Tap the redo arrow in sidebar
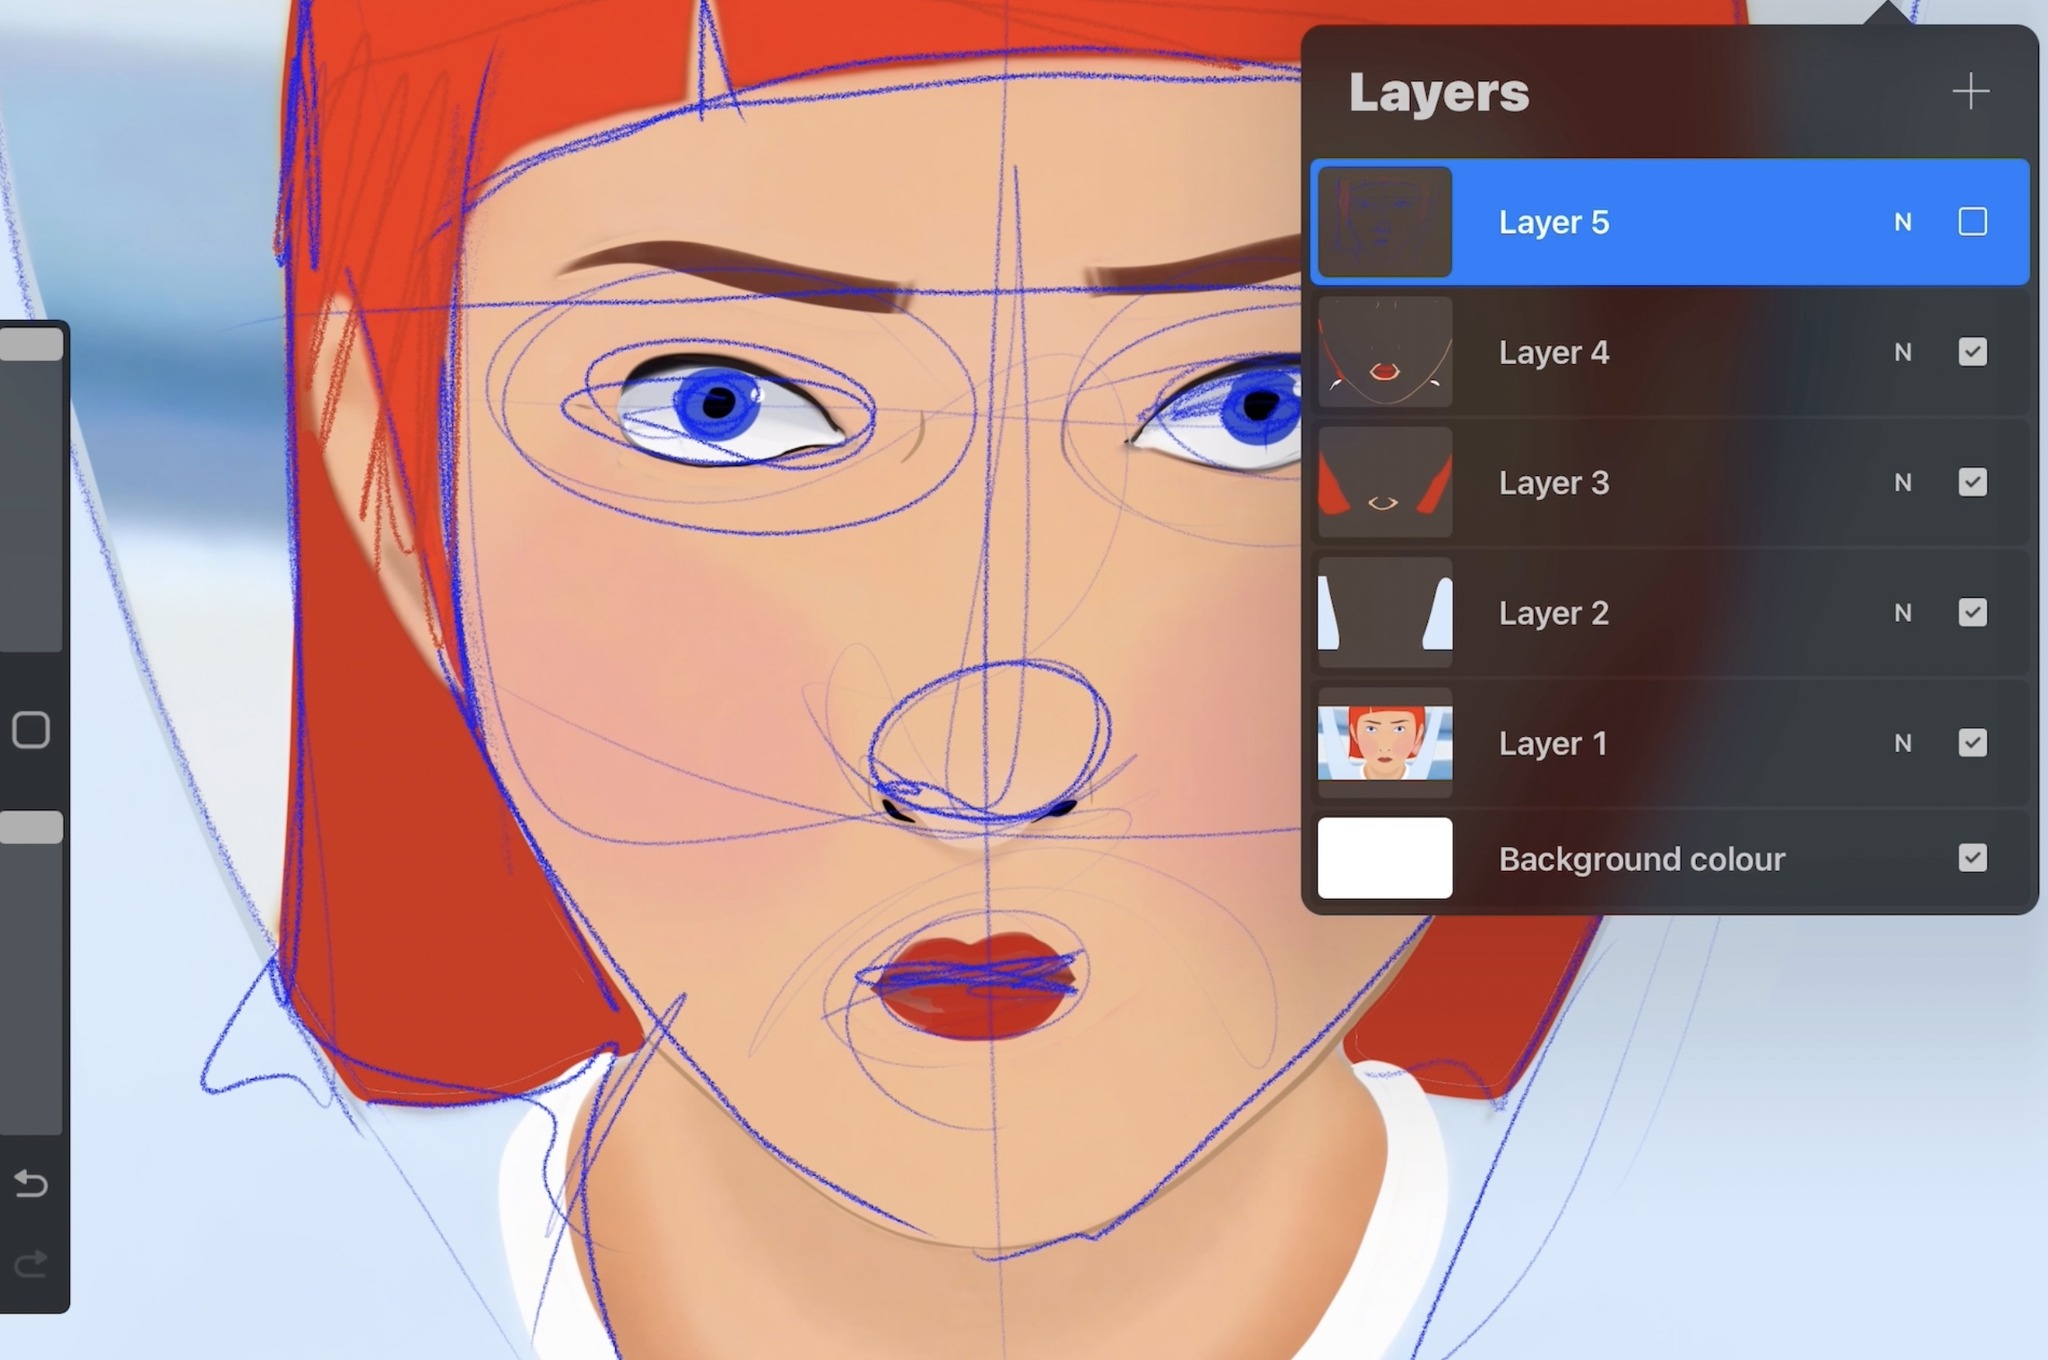 tap(31, 1265)
